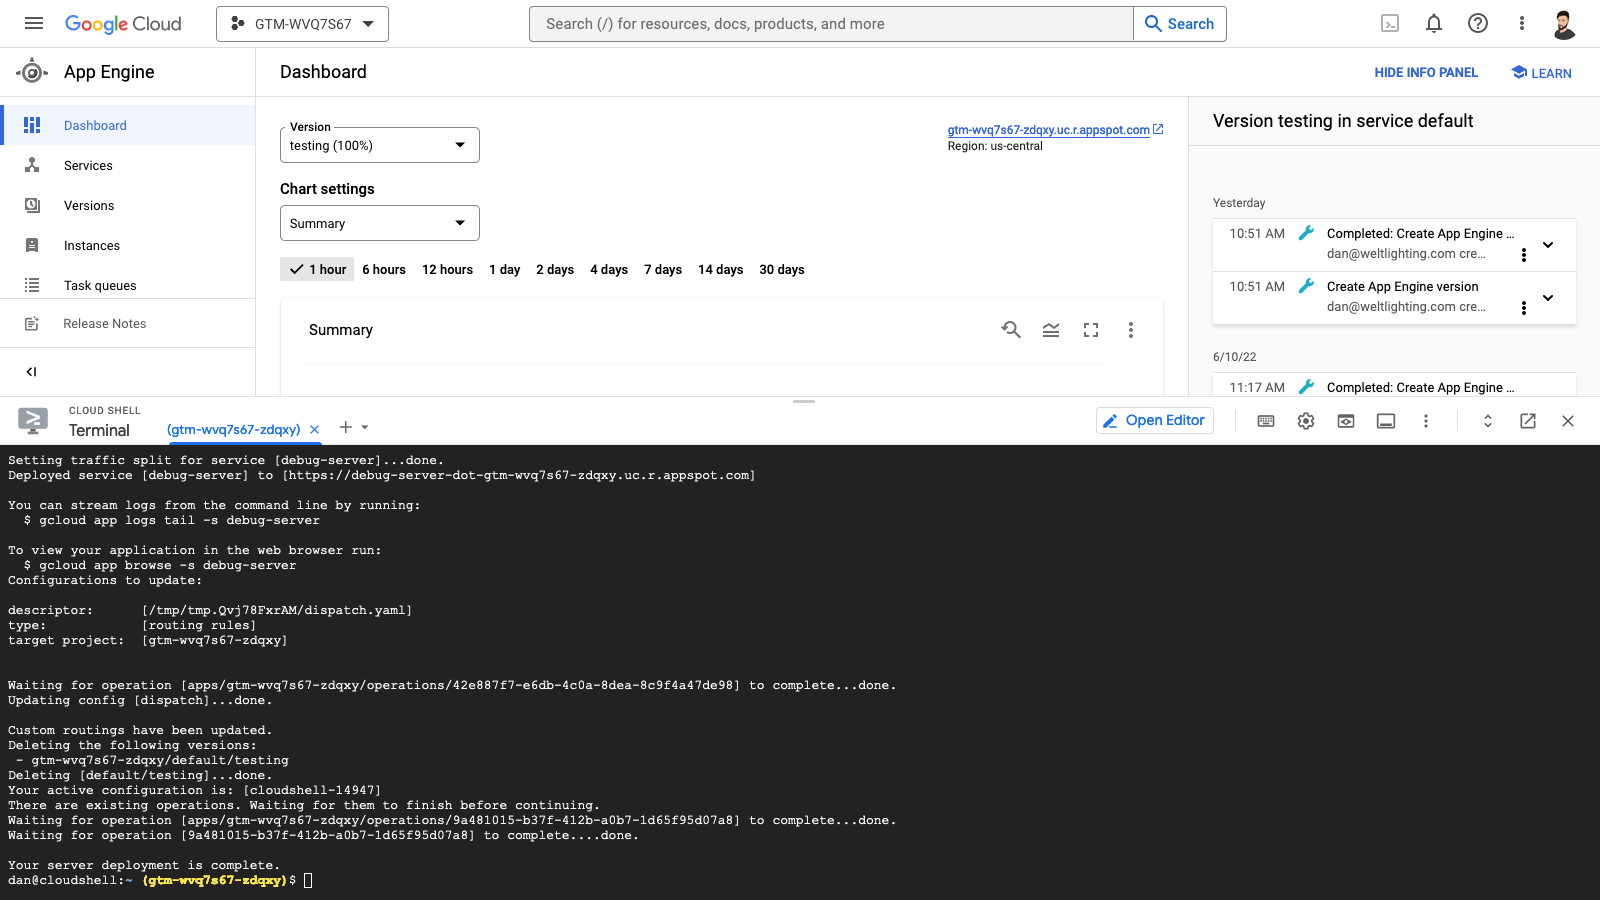Open the main navigation hamburger menu
The height and width of the screenshot is (900, 1600).
pos(34,23)
